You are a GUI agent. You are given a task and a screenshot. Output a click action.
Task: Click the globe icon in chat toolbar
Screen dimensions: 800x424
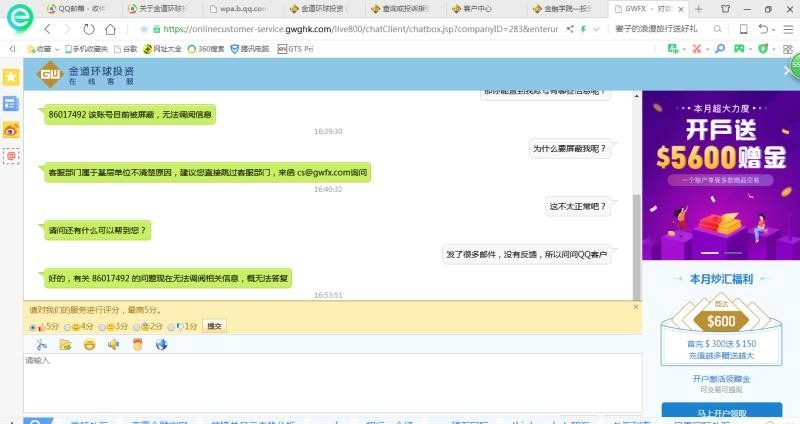[161, 344]
